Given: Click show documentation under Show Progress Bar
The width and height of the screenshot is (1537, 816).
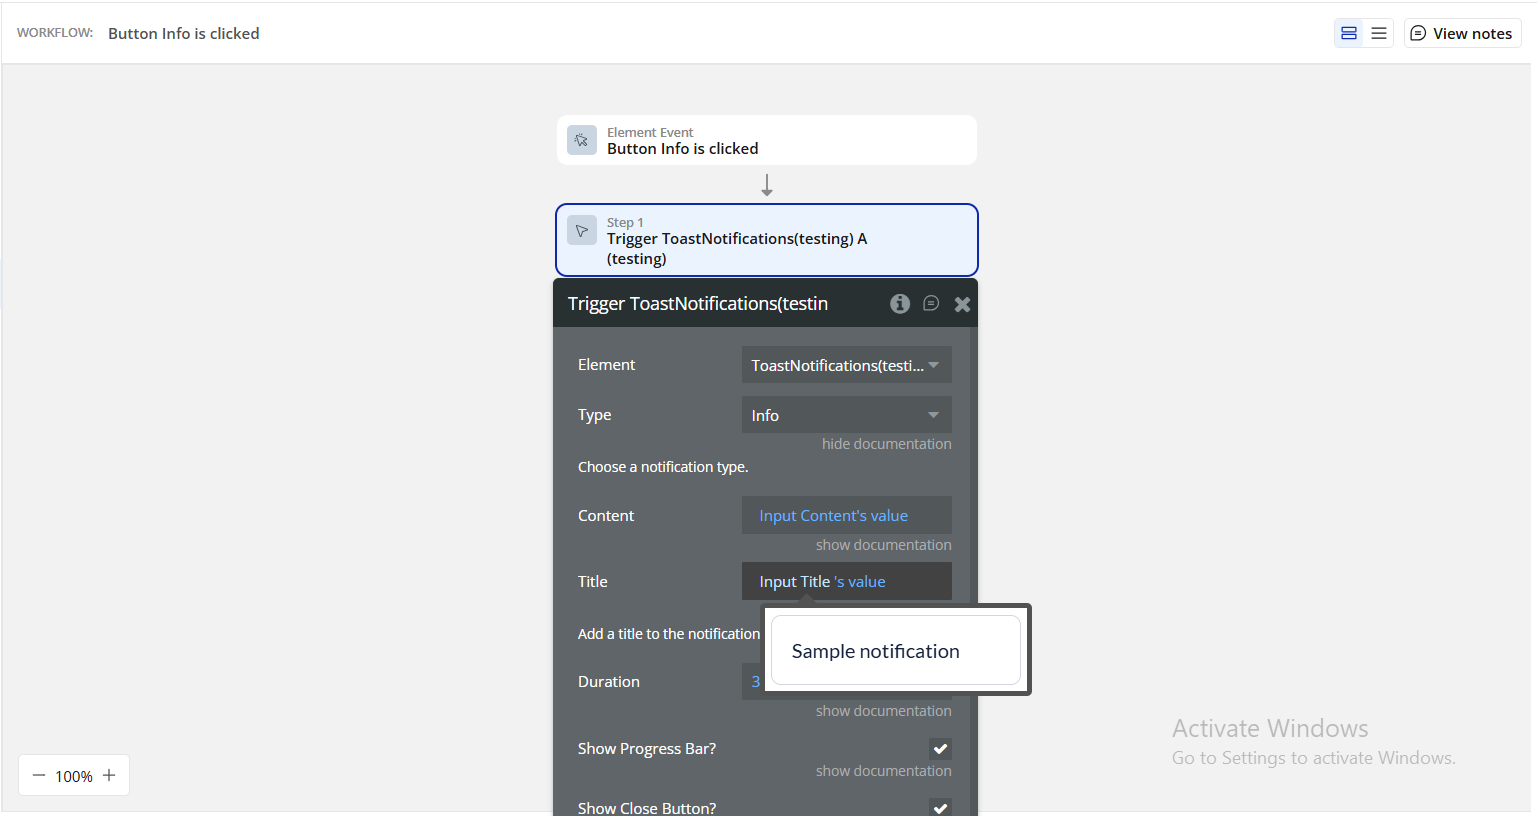Looking at the screenshot, I should [883, 771].
